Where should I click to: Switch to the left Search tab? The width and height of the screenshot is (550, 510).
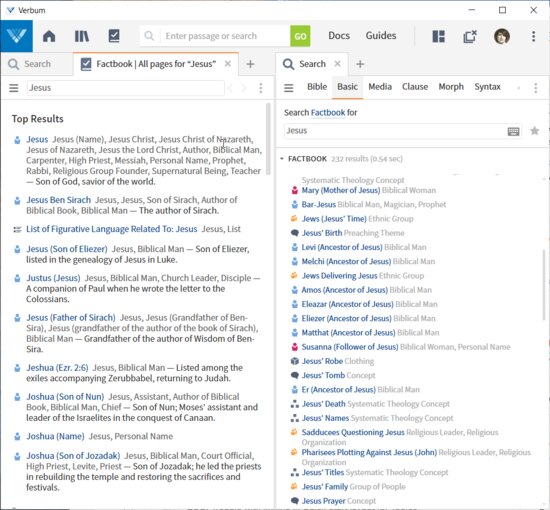coord(30,64)
